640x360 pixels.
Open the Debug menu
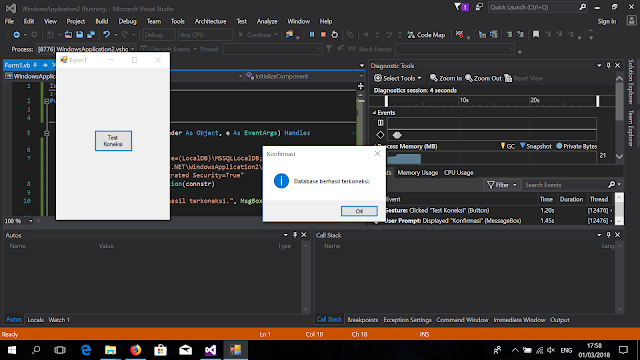pos(127,21)
